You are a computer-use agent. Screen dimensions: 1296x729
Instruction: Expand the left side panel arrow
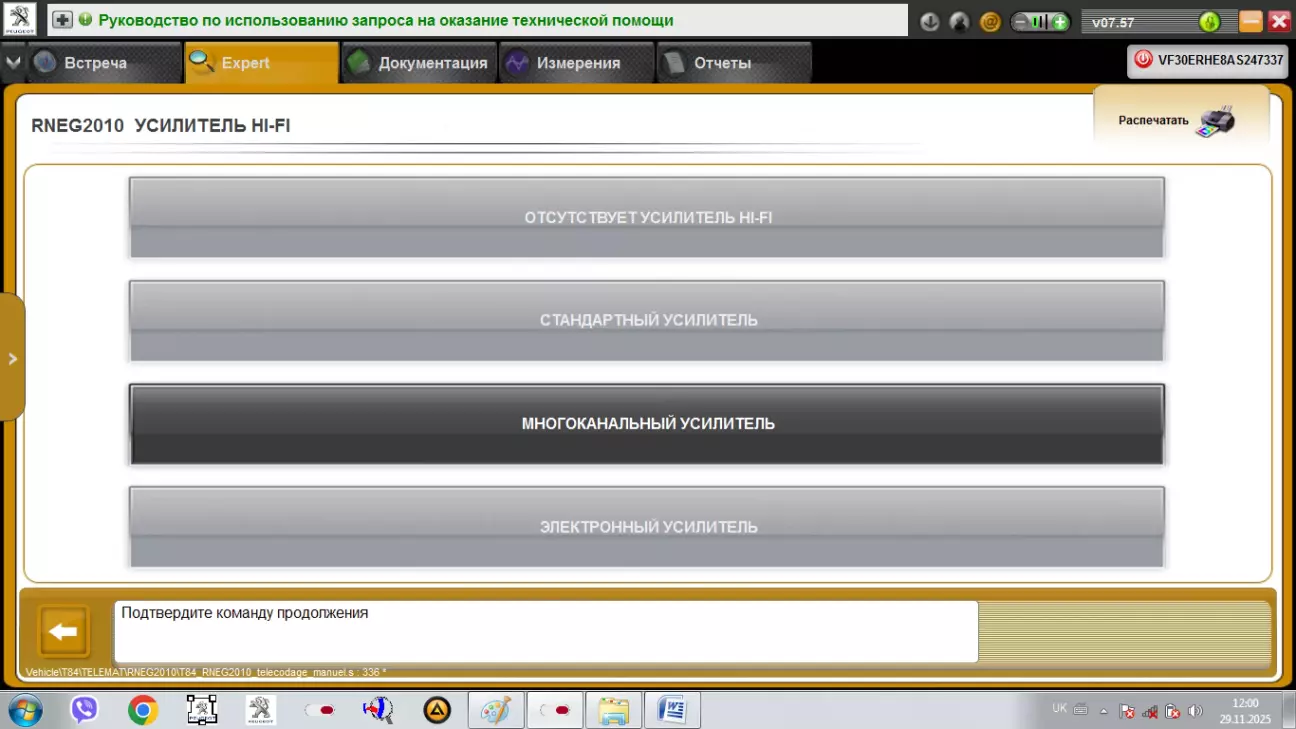tap(12, 358)
